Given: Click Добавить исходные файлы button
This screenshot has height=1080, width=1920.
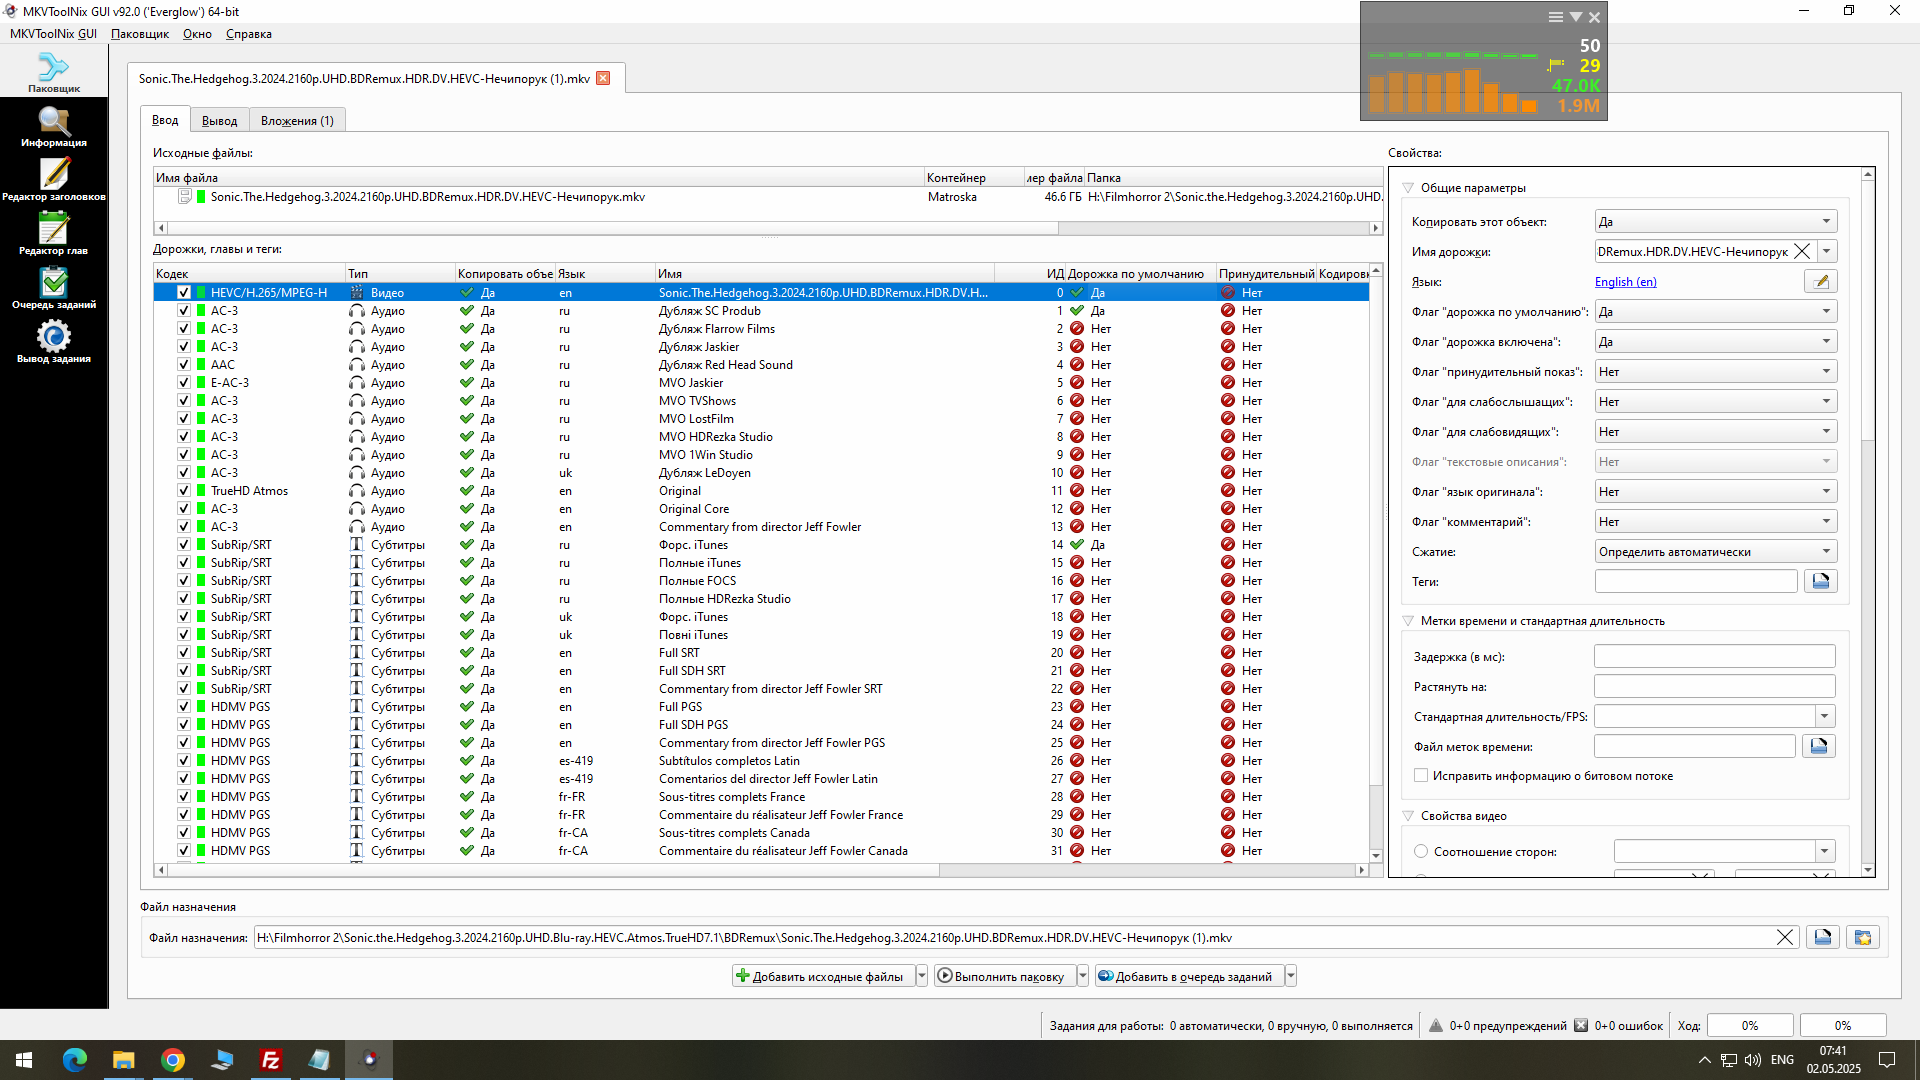Looking at the screenshot, I should click(x=824, y=977).
